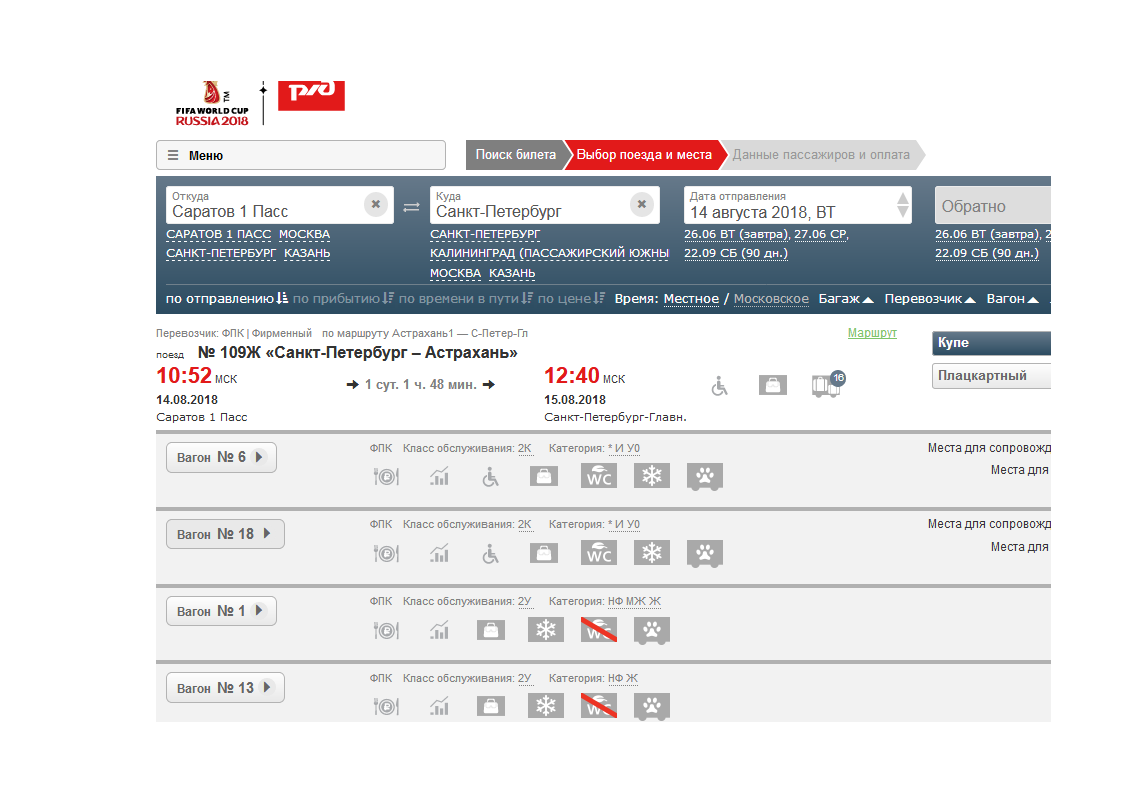
Task: Switch time display to Московское
Action: tap(771, 298)
